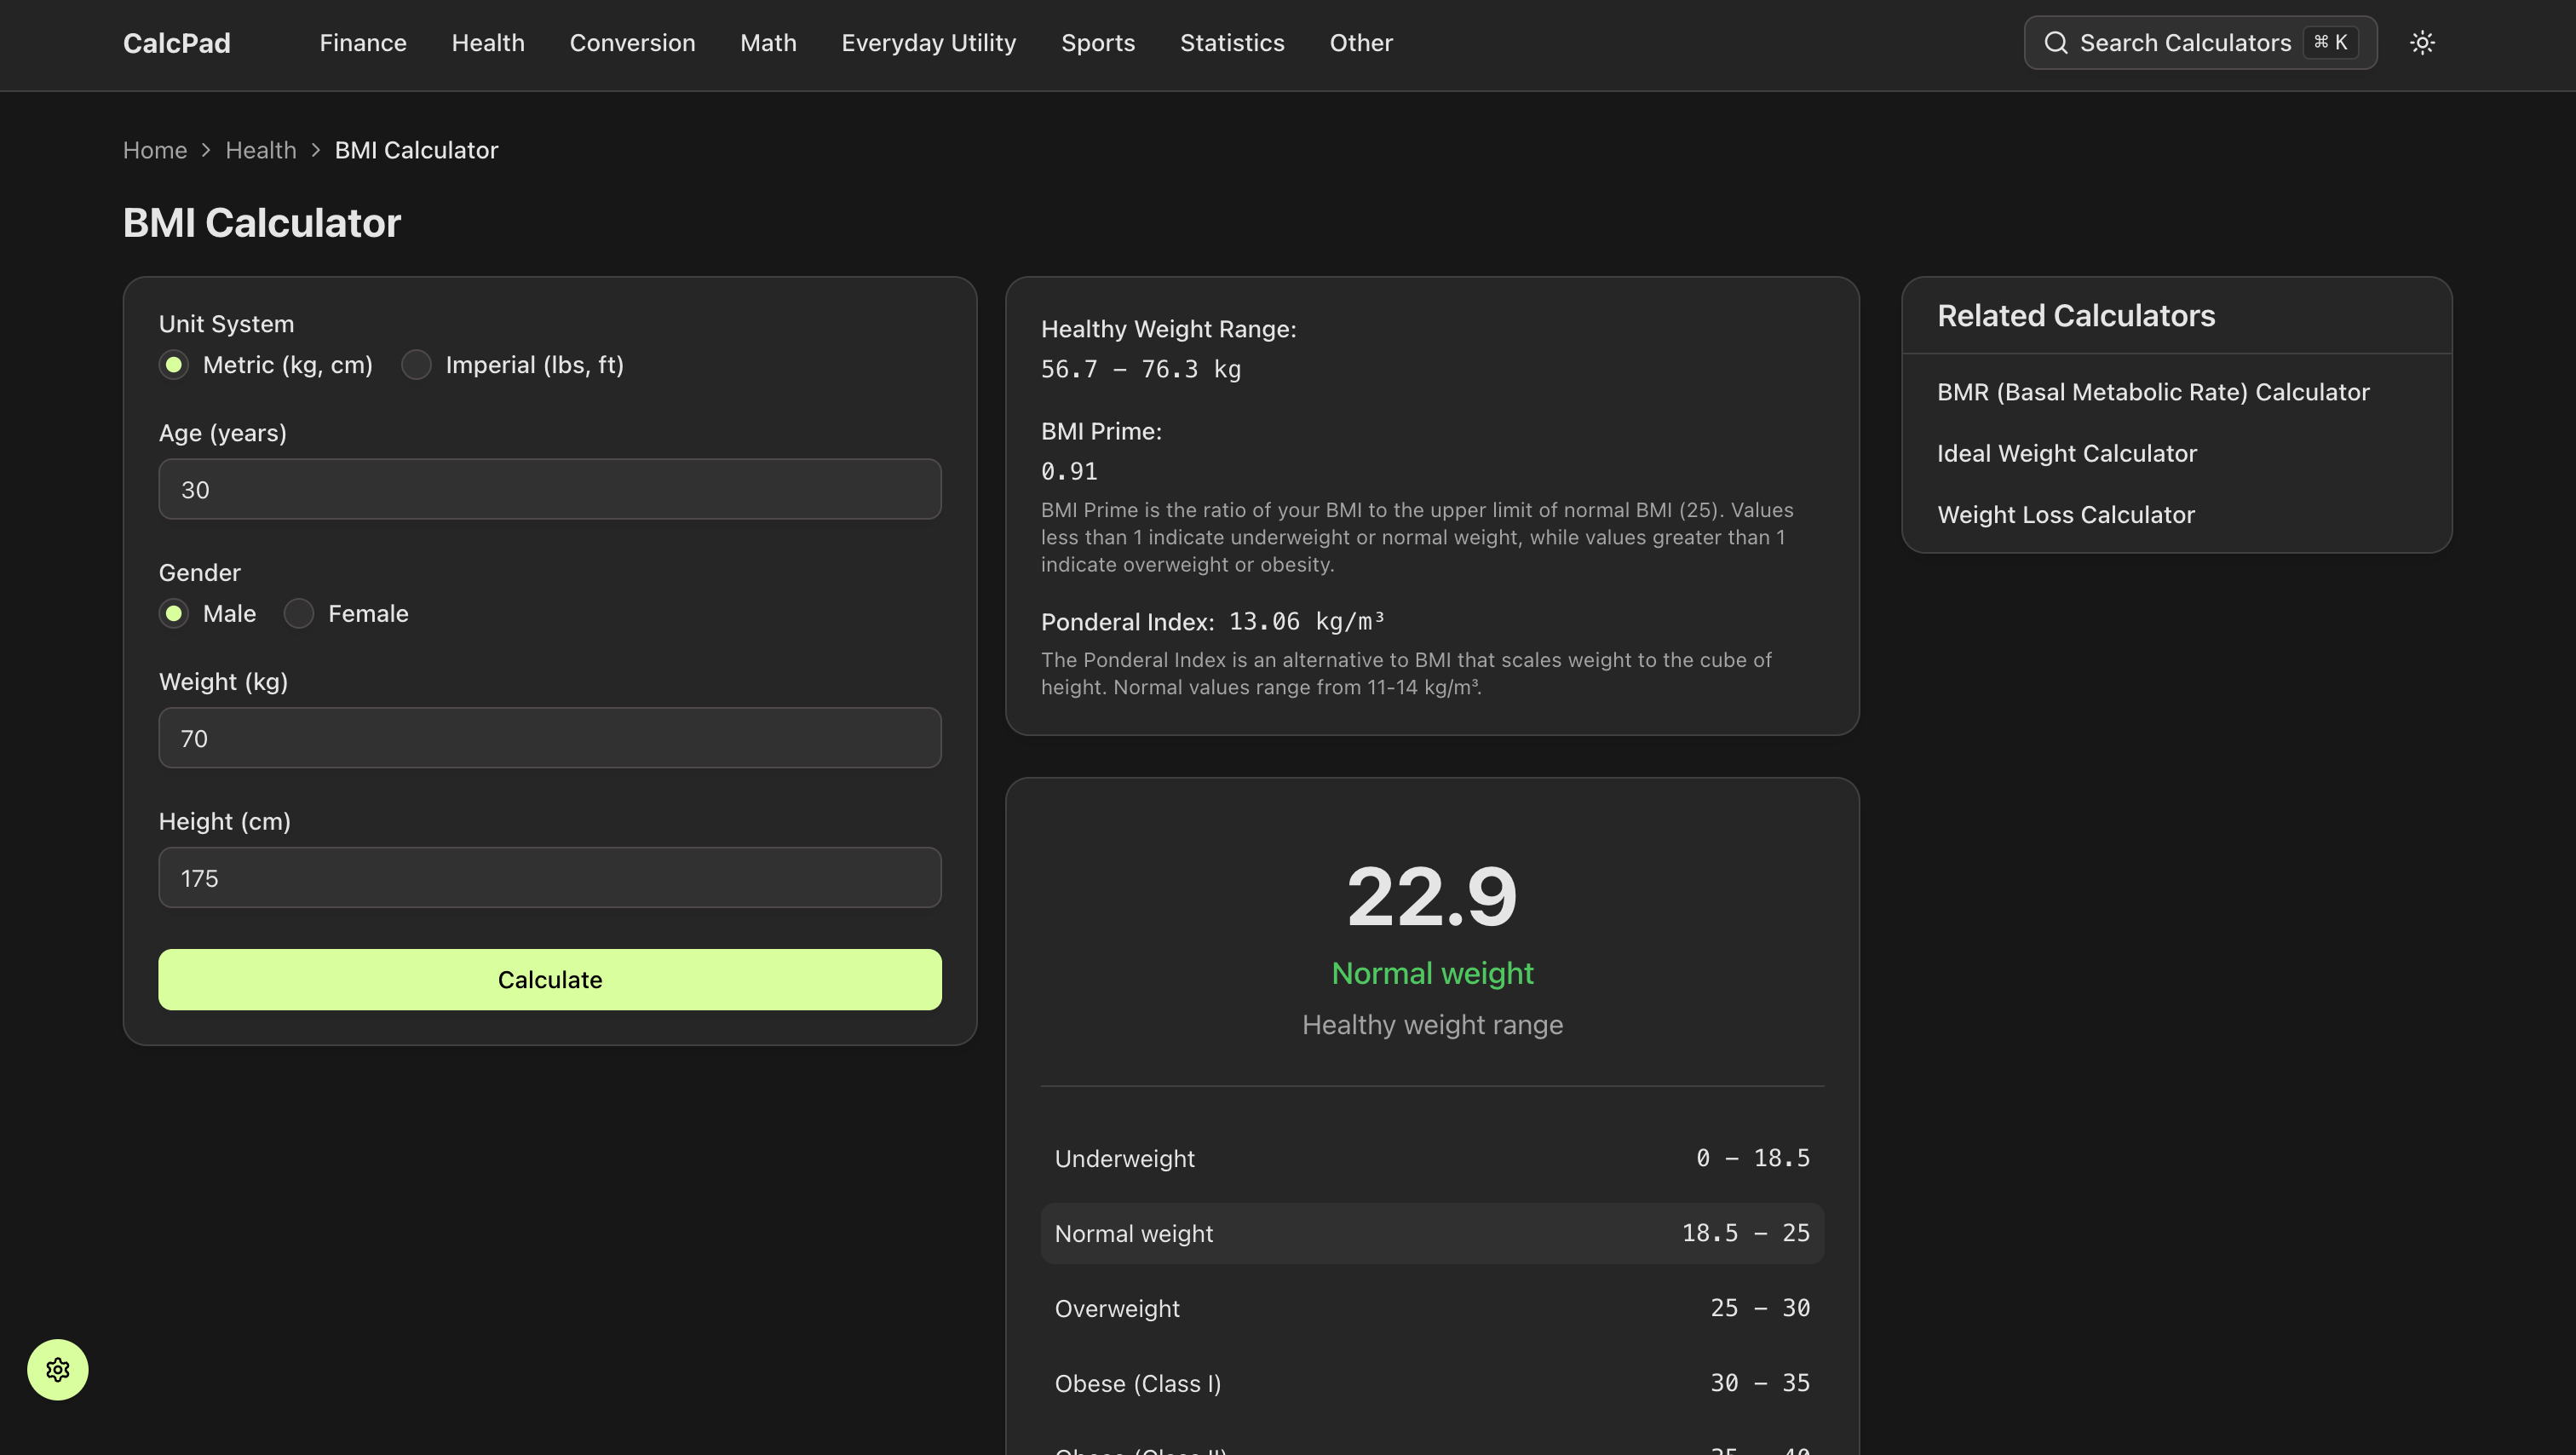Select Imperial (lbs, ft) unit system
Image resolution: width=2576 pixels, height=1455 pixels.
click(x=416, y=365)
